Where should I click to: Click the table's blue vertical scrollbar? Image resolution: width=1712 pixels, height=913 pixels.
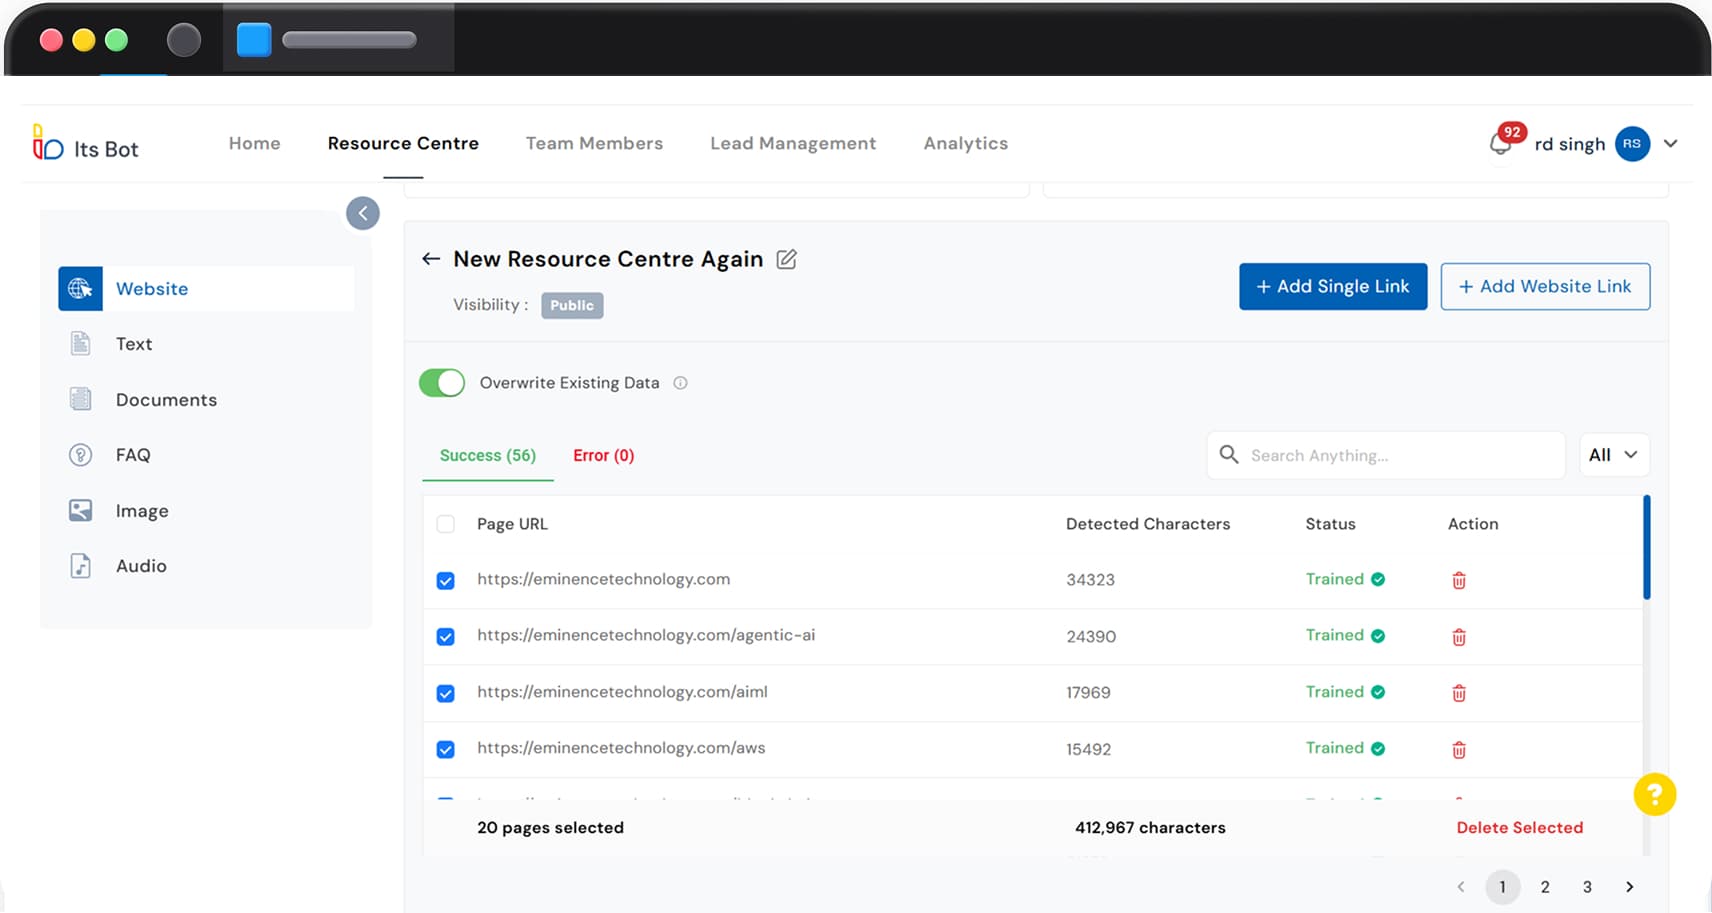1646,547
